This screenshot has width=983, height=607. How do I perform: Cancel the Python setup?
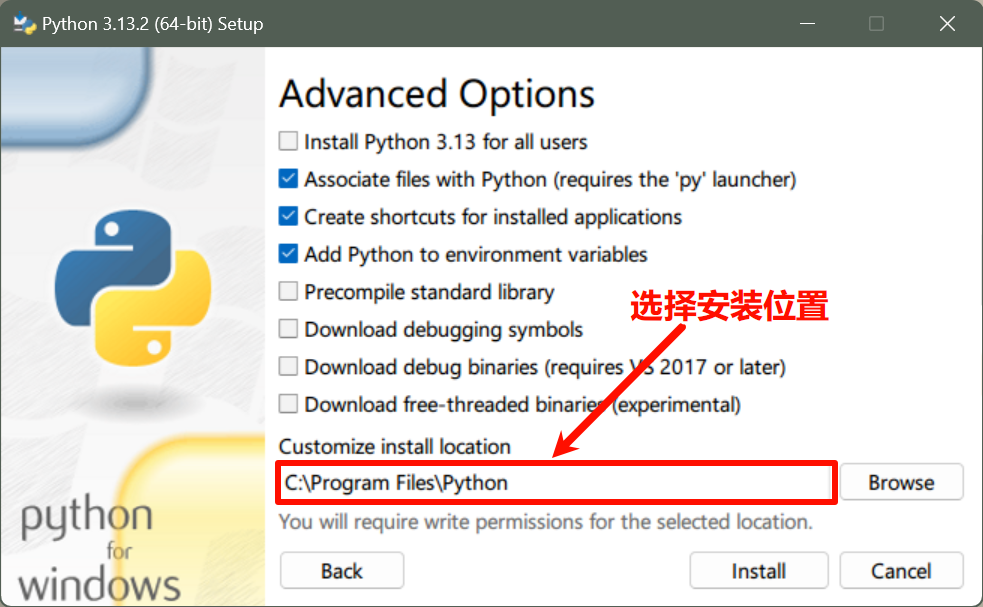[901, 571]
